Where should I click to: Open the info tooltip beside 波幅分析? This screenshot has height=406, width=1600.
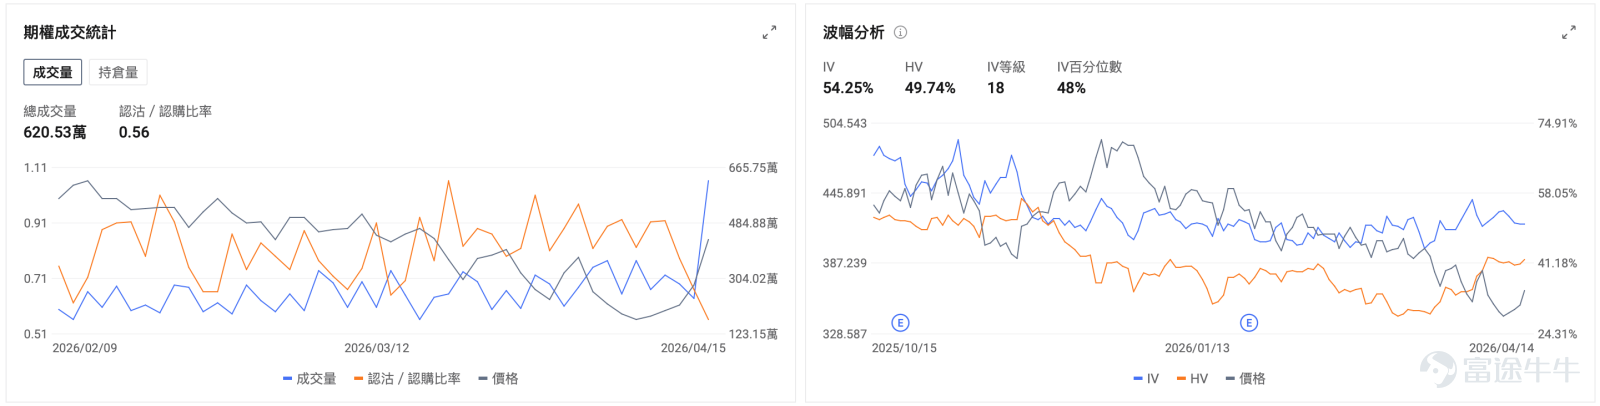[x=900, y=32]
